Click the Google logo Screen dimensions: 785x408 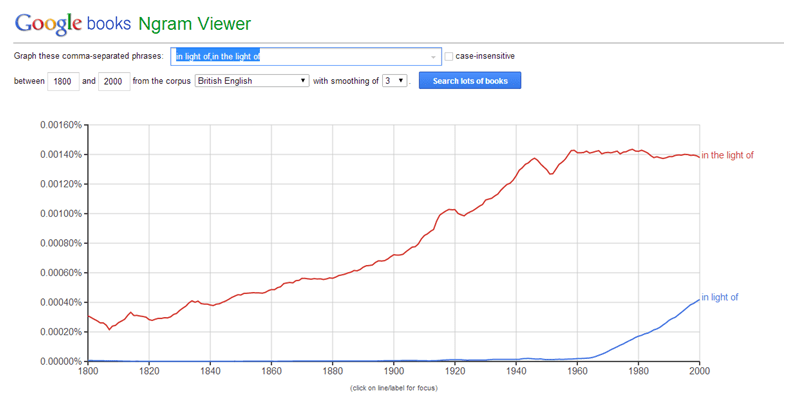tap(48, 22)
